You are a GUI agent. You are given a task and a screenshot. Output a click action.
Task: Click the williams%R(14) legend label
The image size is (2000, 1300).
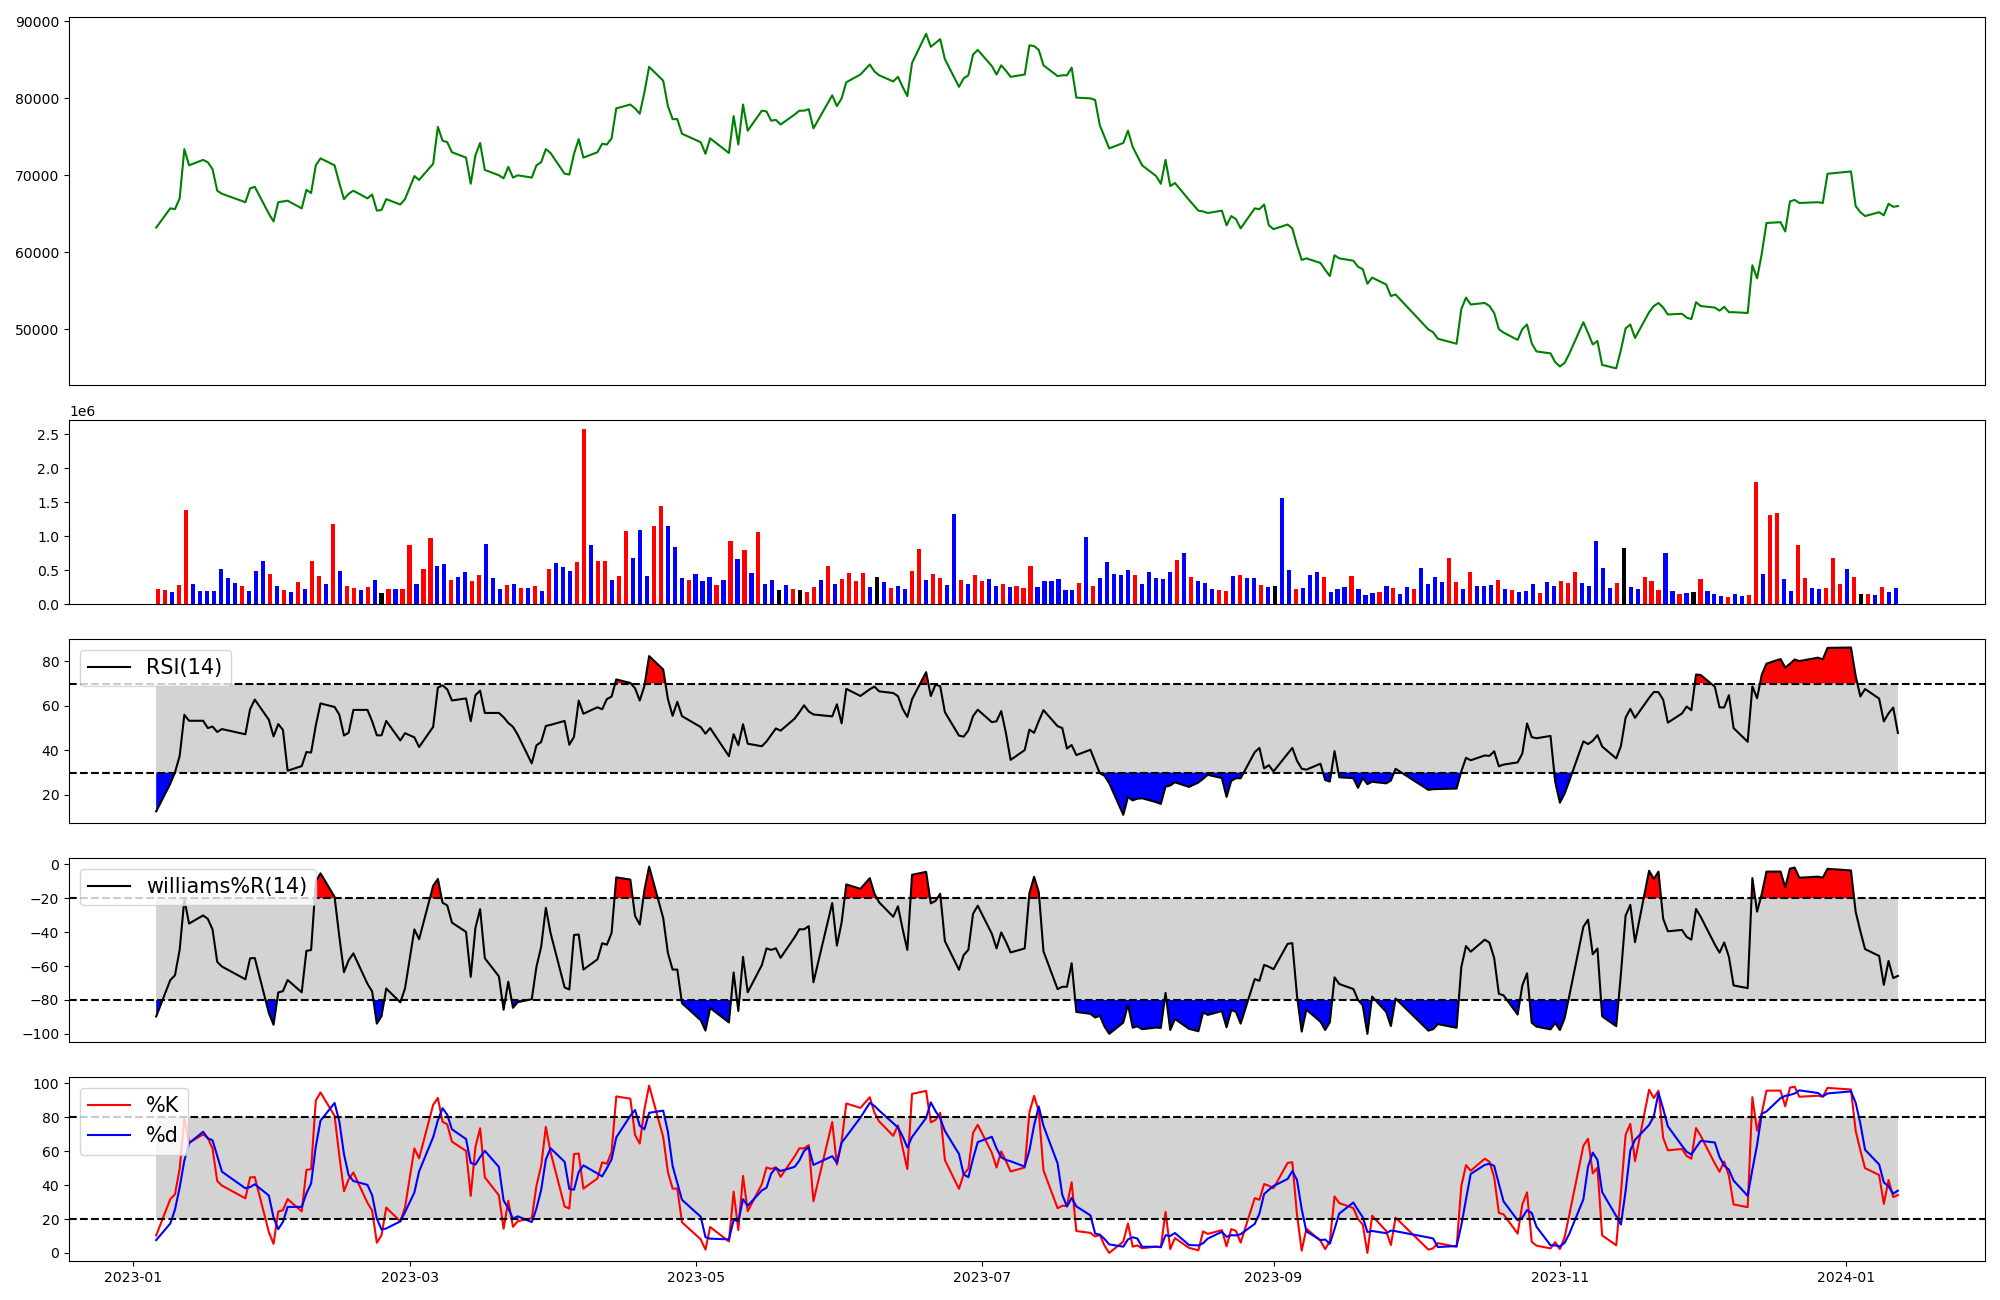coord(226,886)
